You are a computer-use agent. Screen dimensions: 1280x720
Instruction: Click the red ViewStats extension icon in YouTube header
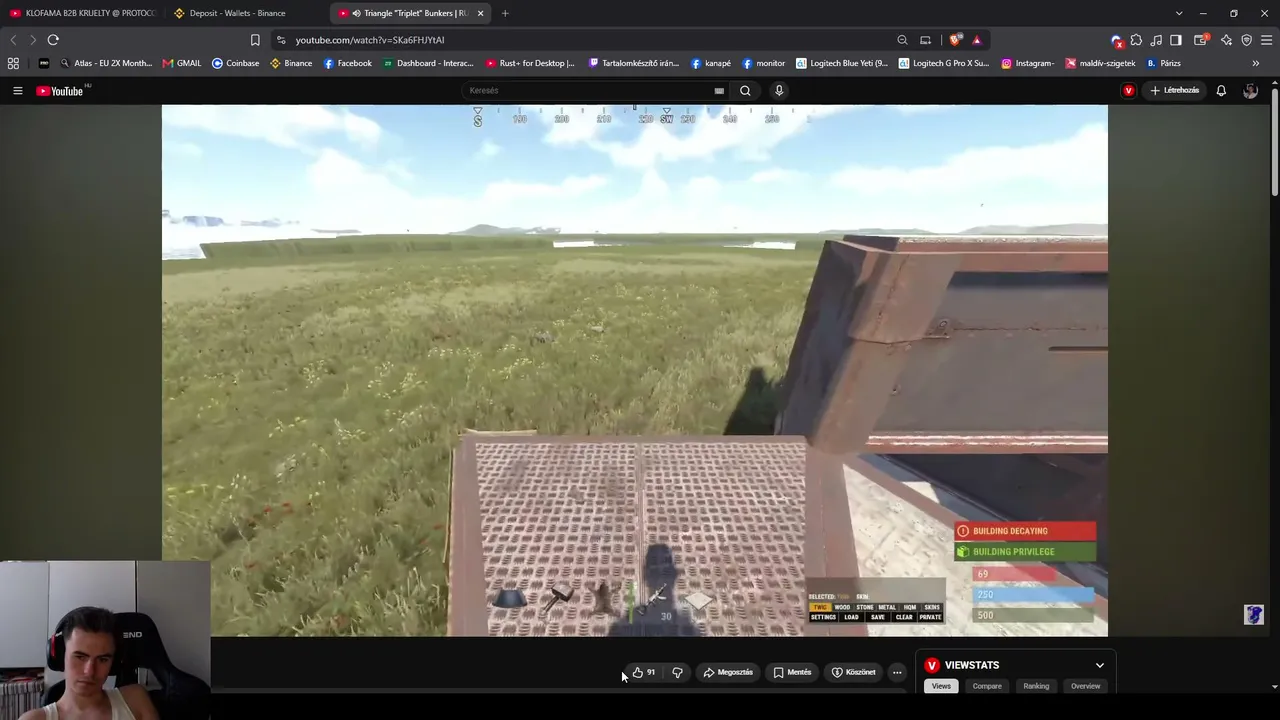click(x=1129, y=91)
